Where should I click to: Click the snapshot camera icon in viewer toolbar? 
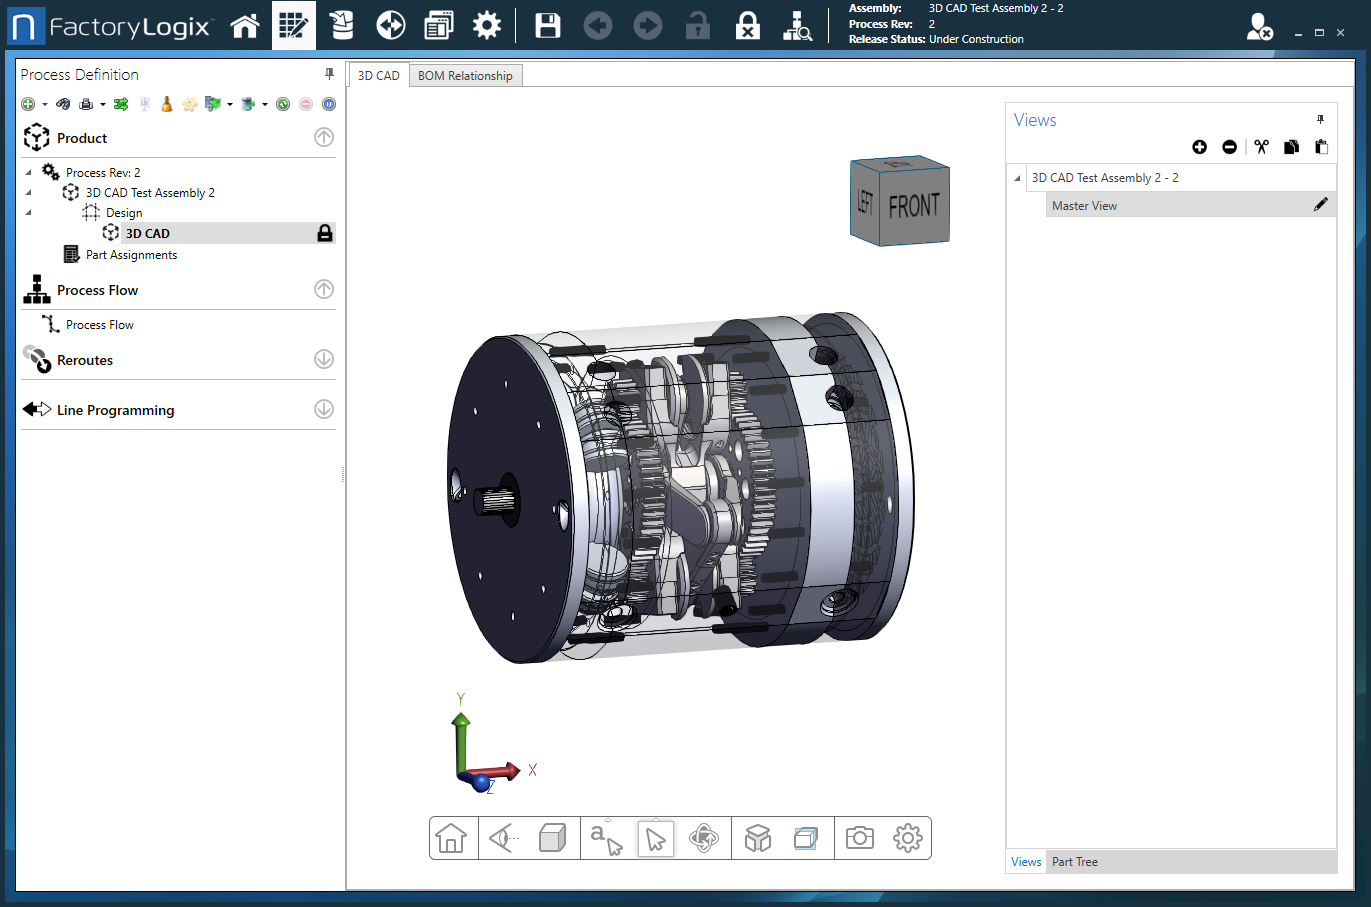click(x=859, y=838)
